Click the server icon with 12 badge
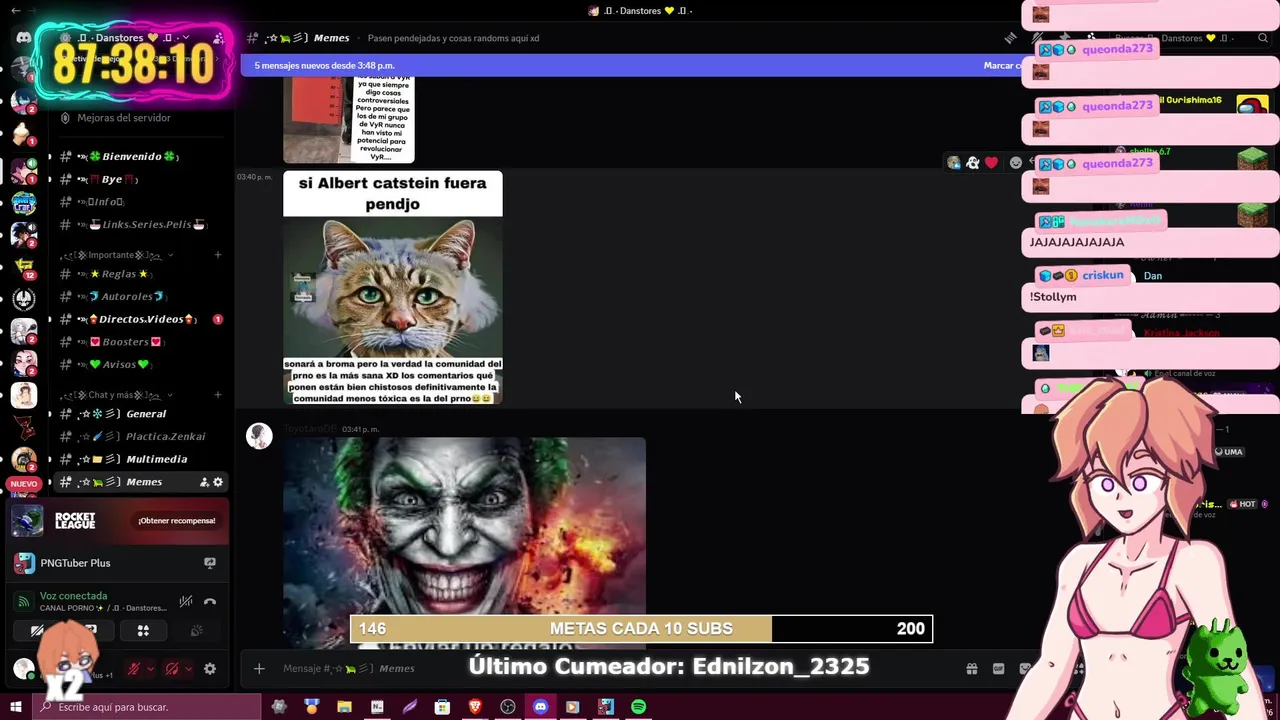Screen dimensions: 1280x720 (23, 267)
